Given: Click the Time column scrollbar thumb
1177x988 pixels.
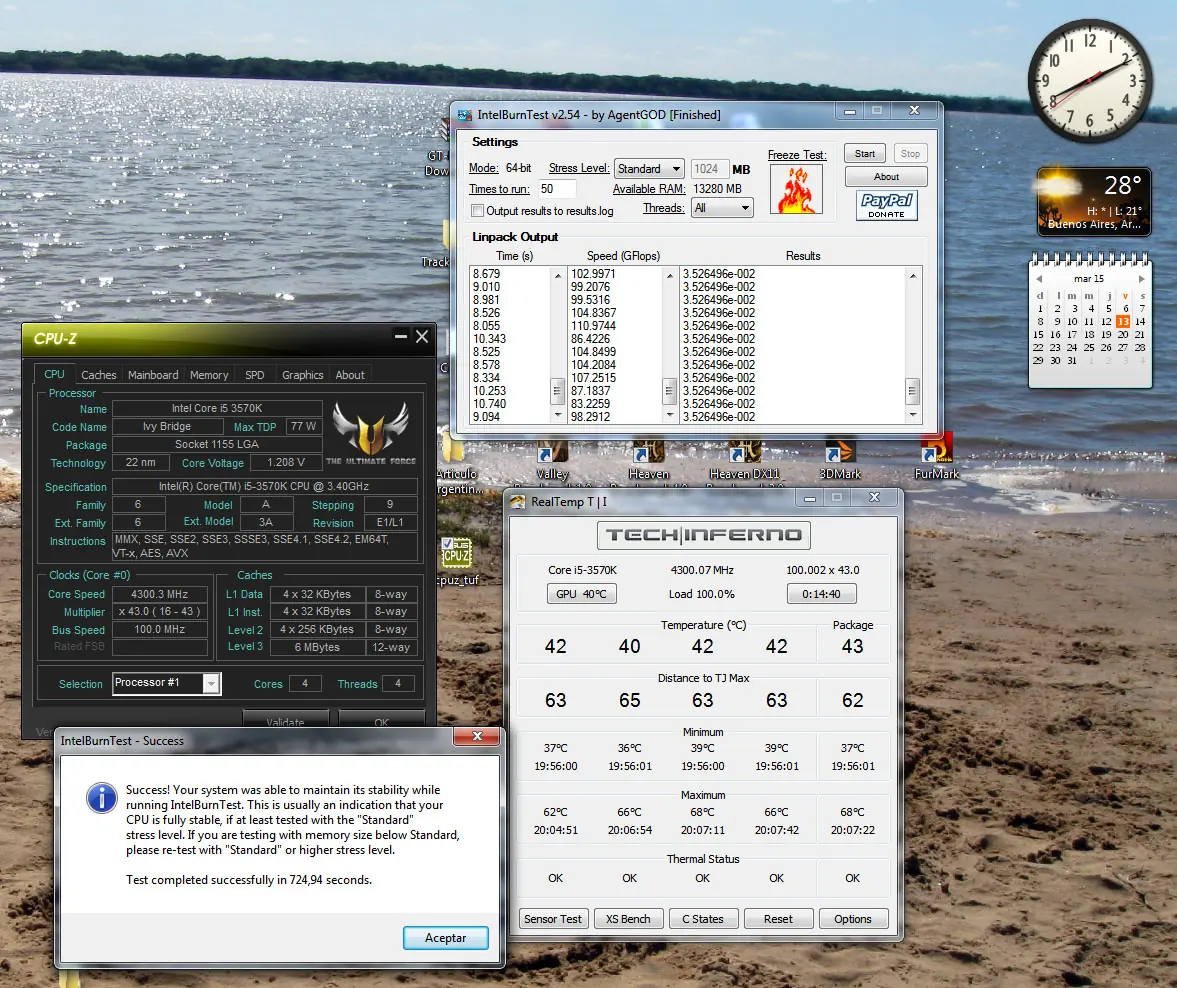Looking at the screenshot, I should click(x=557, y=390).
